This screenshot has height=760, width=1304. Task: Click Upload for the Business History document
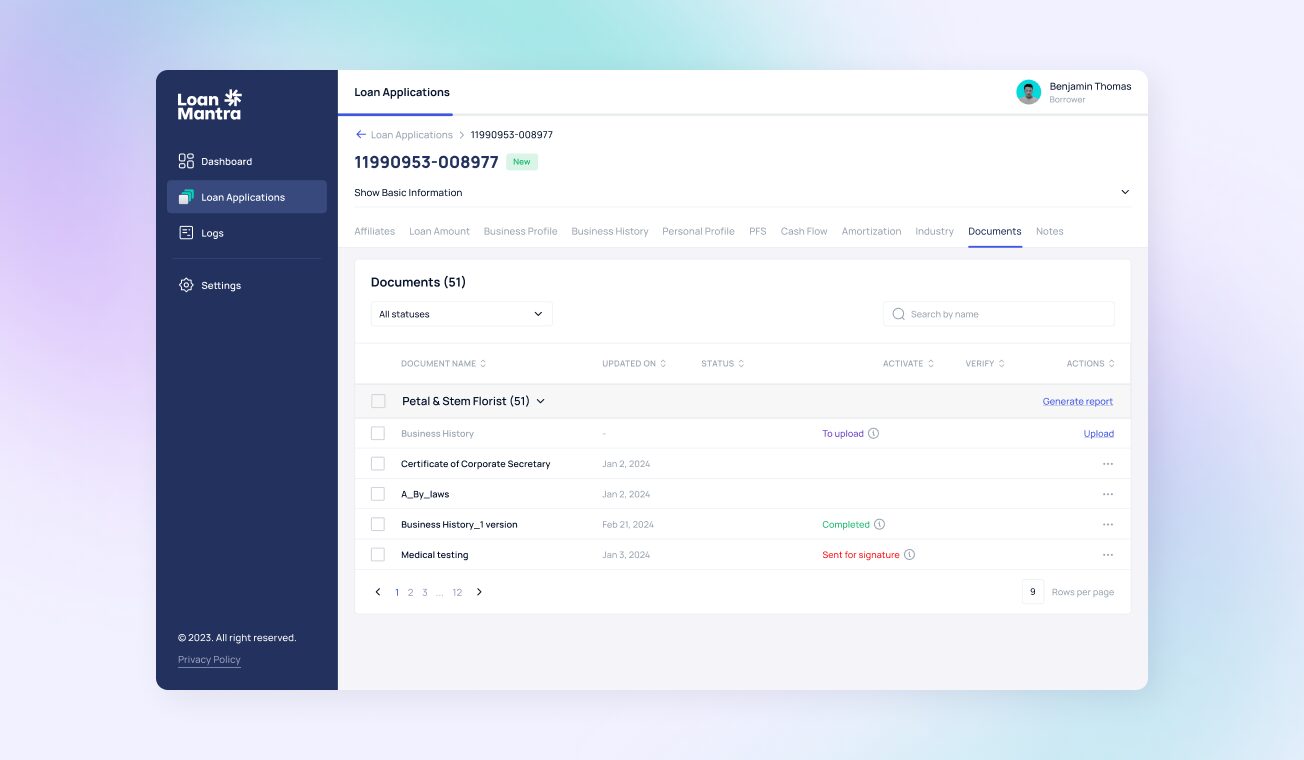tap(1098, 433)
